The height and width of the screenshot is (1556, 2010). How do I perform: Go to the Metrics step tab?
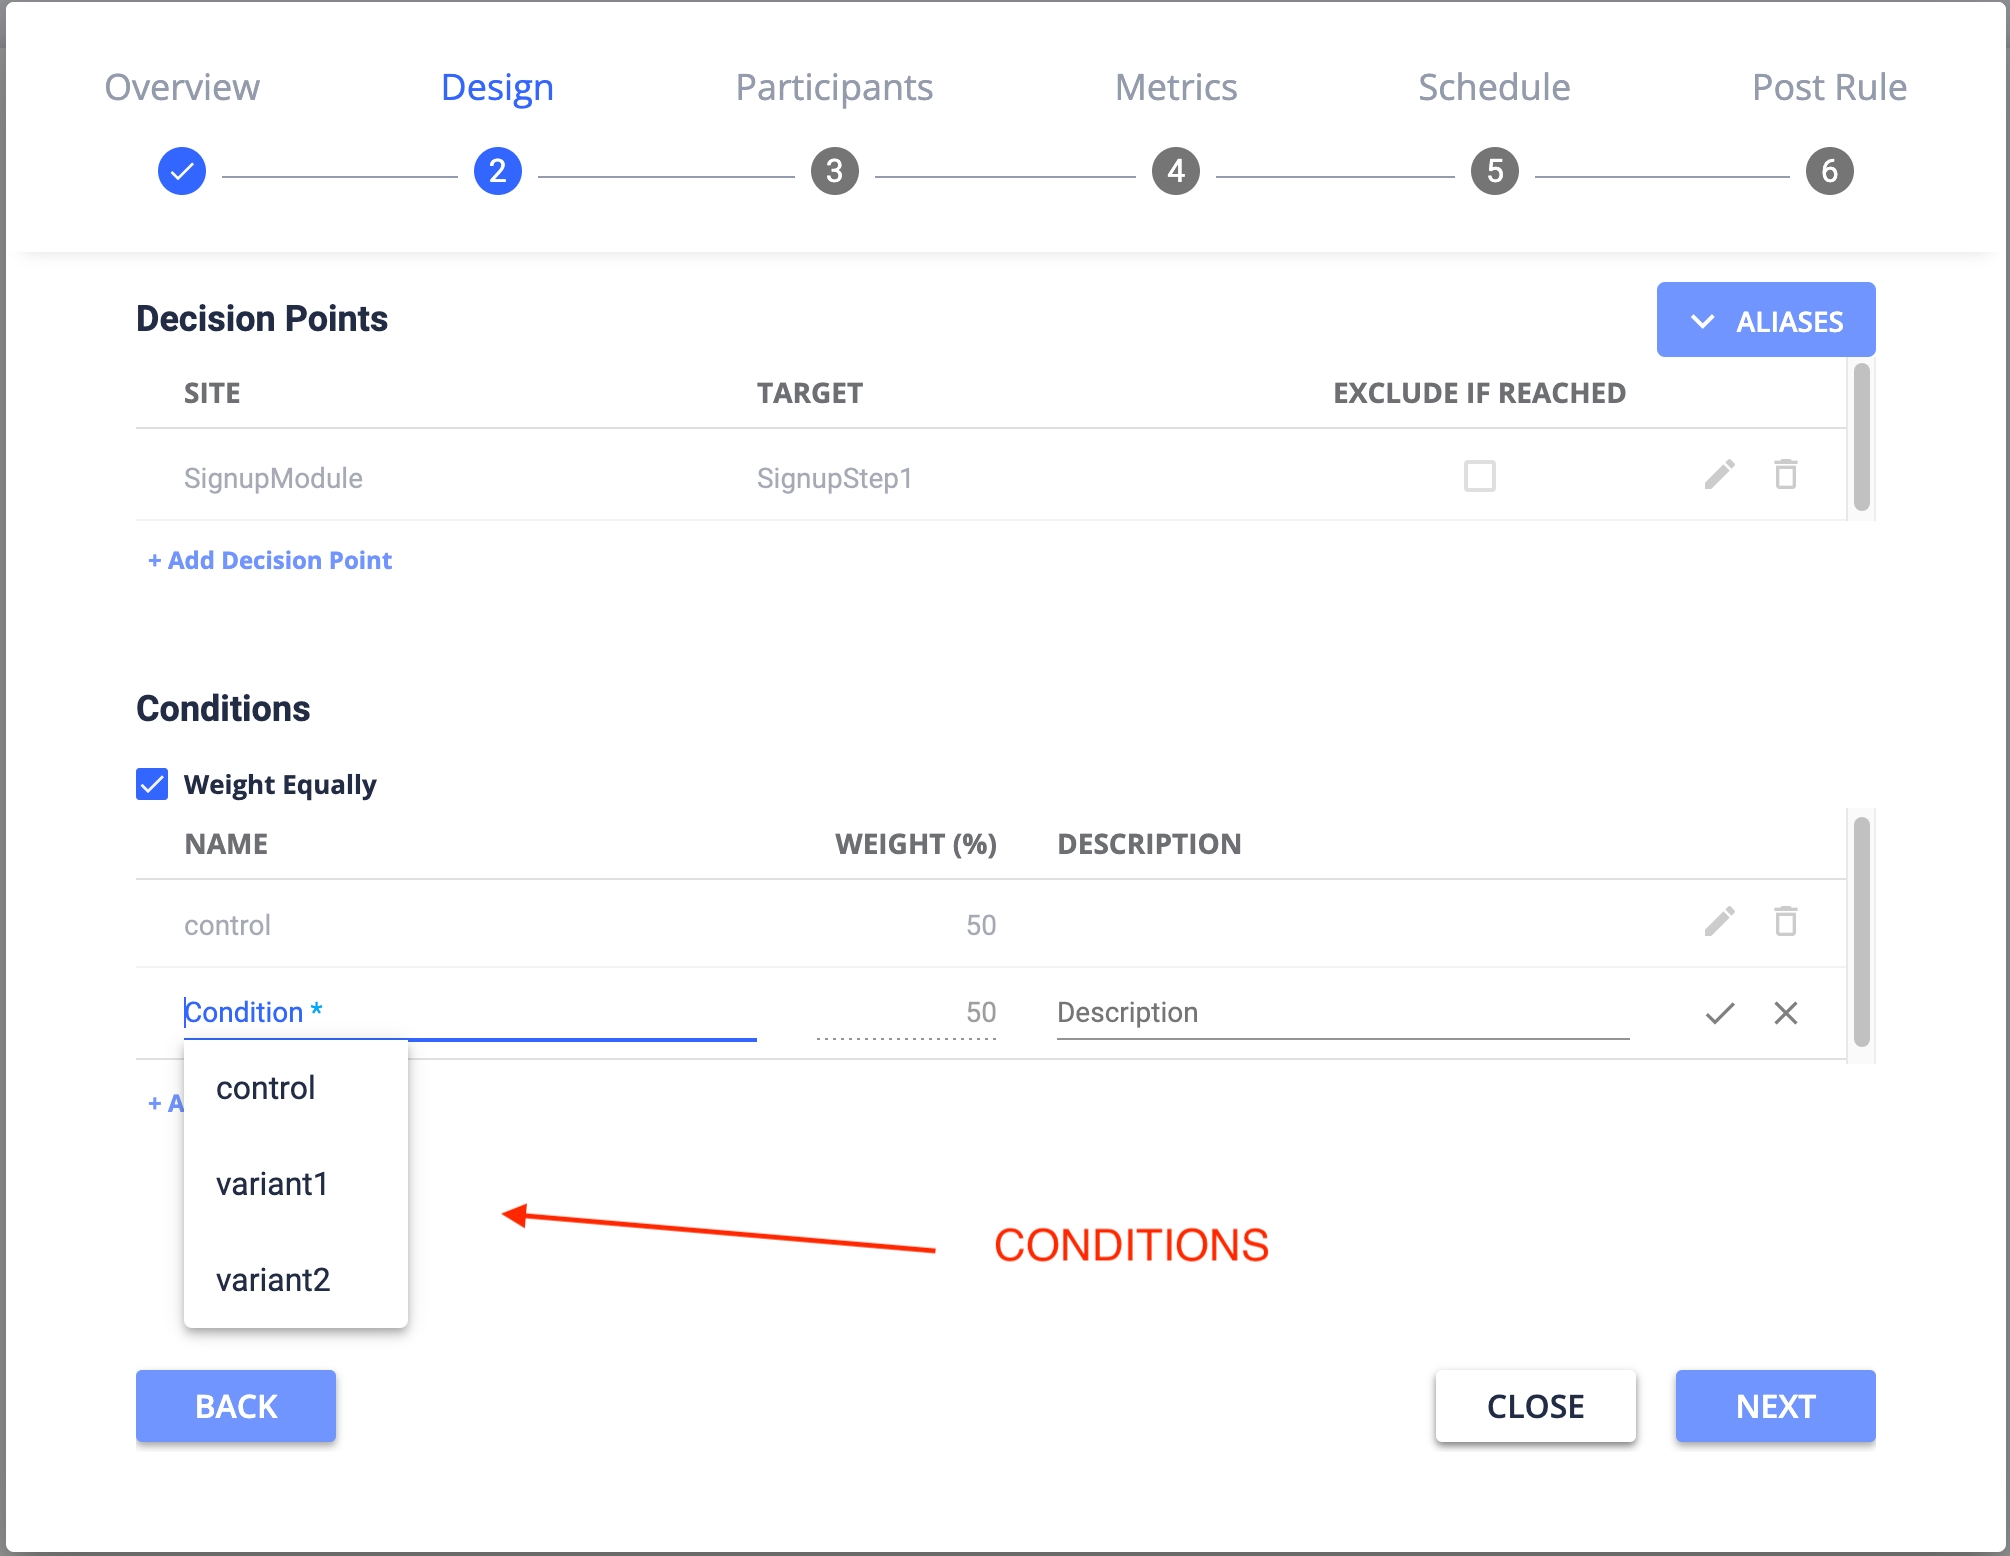coord(1175,88)
